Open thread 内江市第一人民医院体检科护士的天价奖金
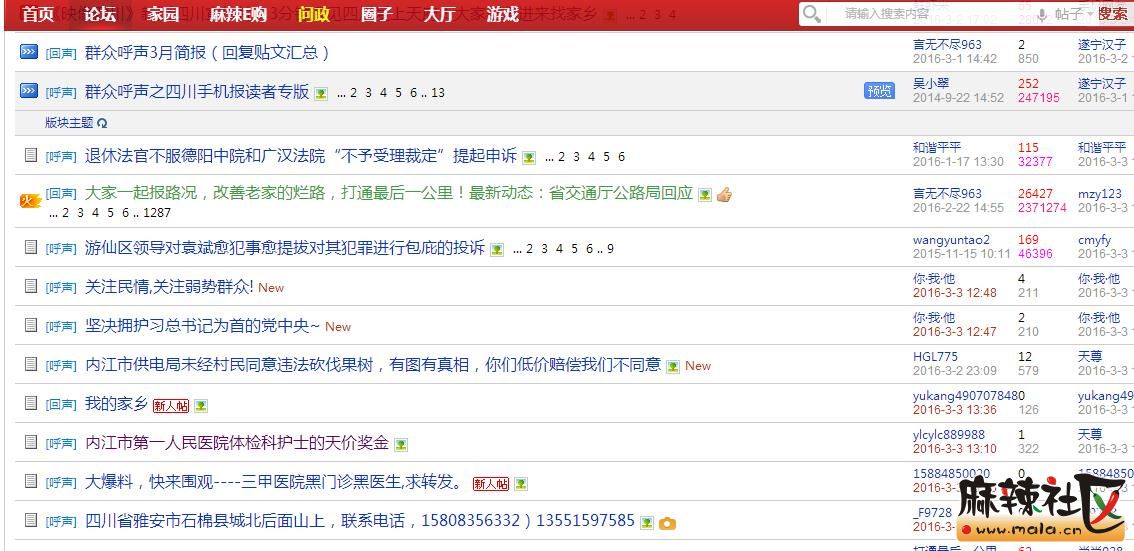The width and height of the screenshot is (1134, 551). pyautogui.click(x=236, y=443)
